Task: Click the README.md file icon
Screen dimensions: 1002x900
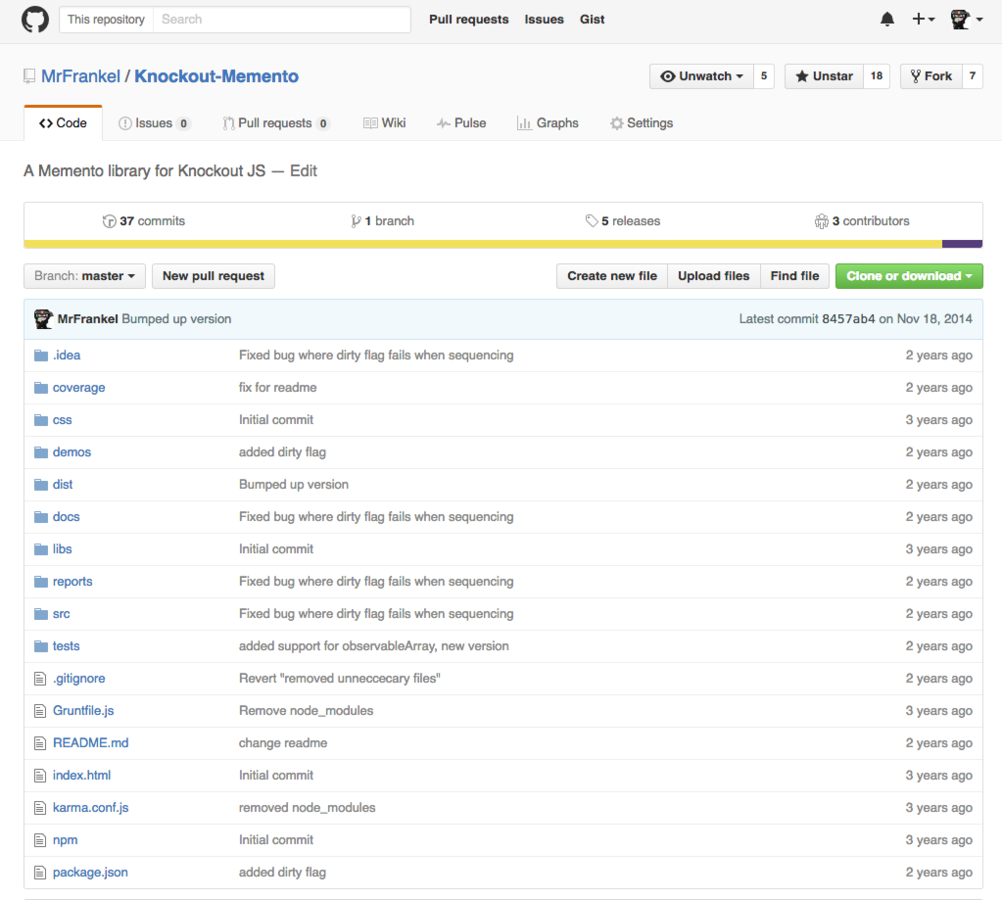Action: coord(40,743)
